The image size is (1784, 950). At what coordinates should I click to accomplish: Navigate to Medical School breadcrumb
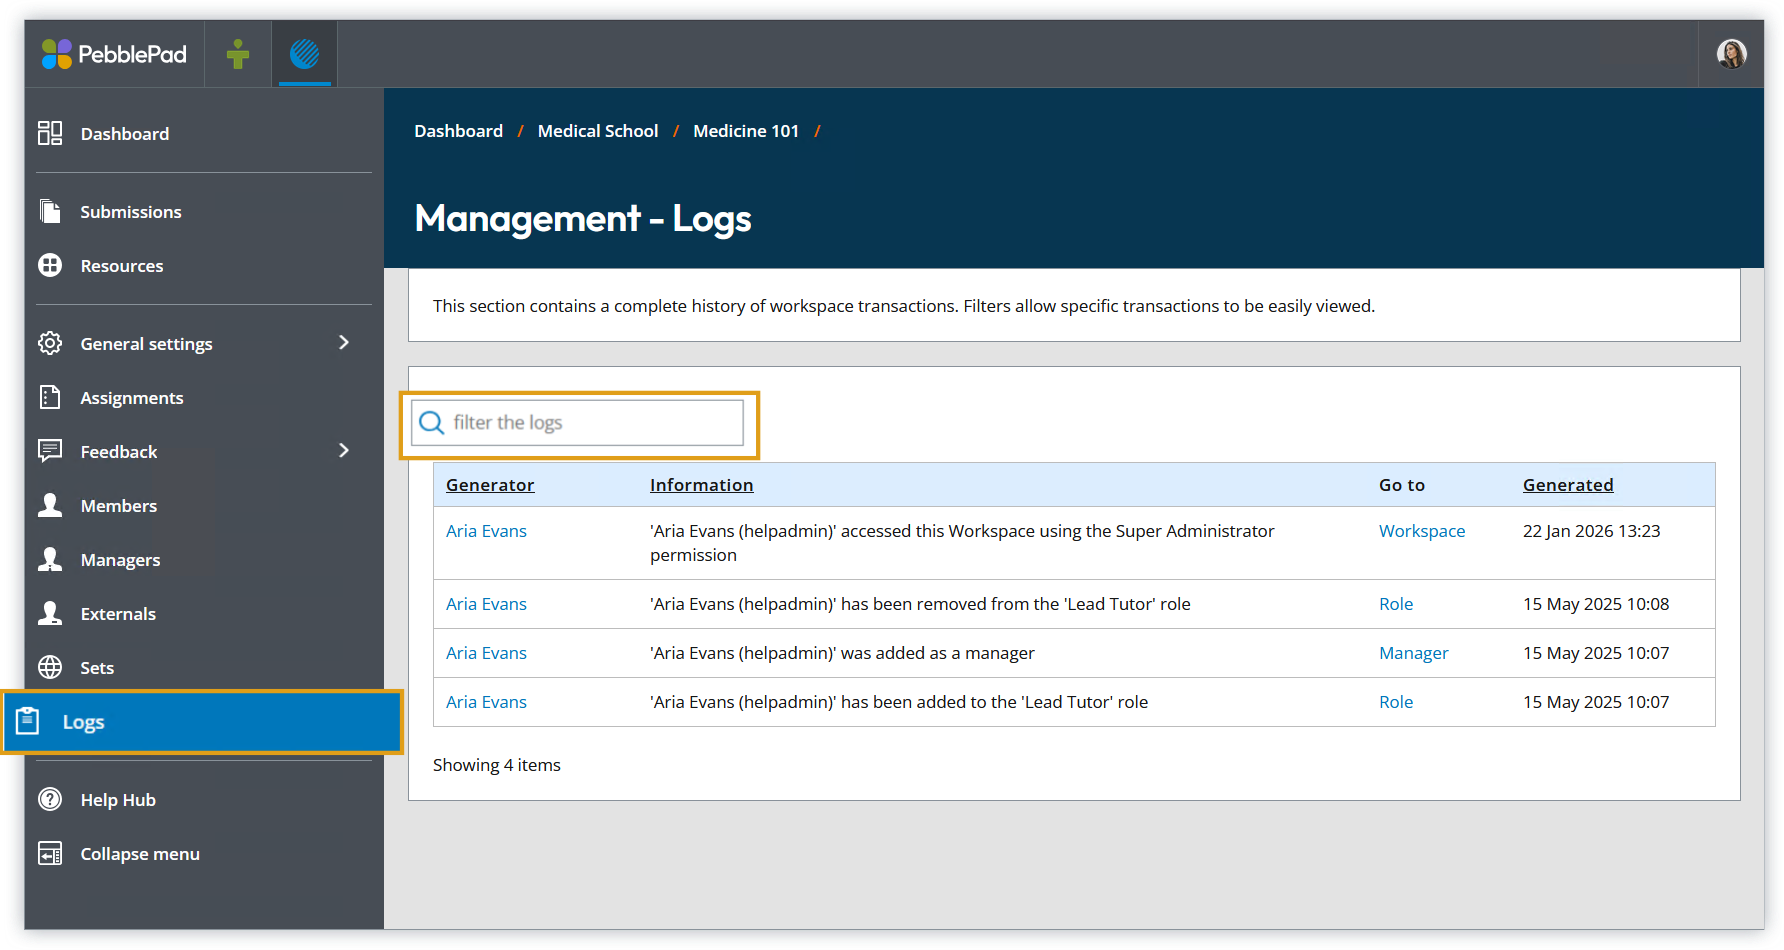coord(598,131)
